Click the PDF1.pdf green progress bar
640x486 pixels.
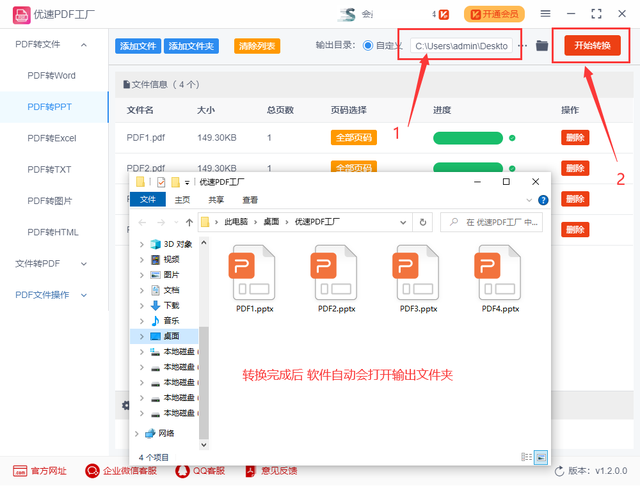467,138
